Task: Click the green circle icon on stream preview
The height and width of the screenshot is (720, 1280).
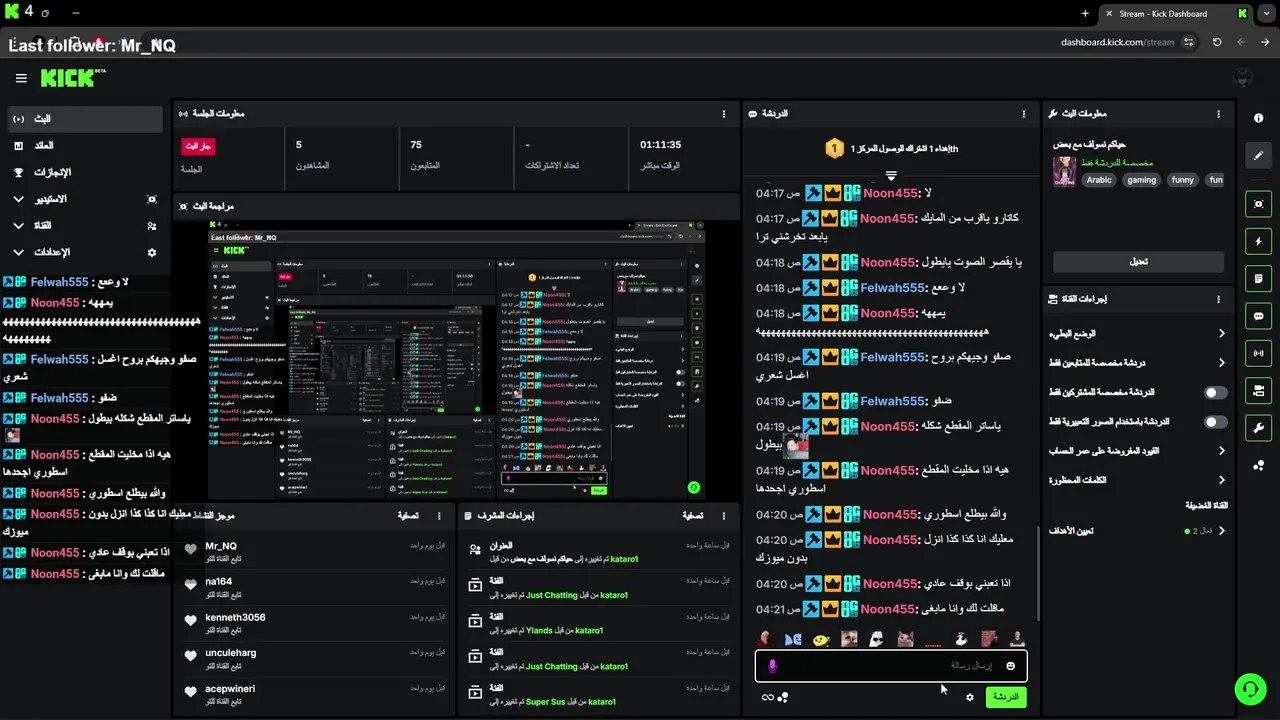Action: click(693, 488)
